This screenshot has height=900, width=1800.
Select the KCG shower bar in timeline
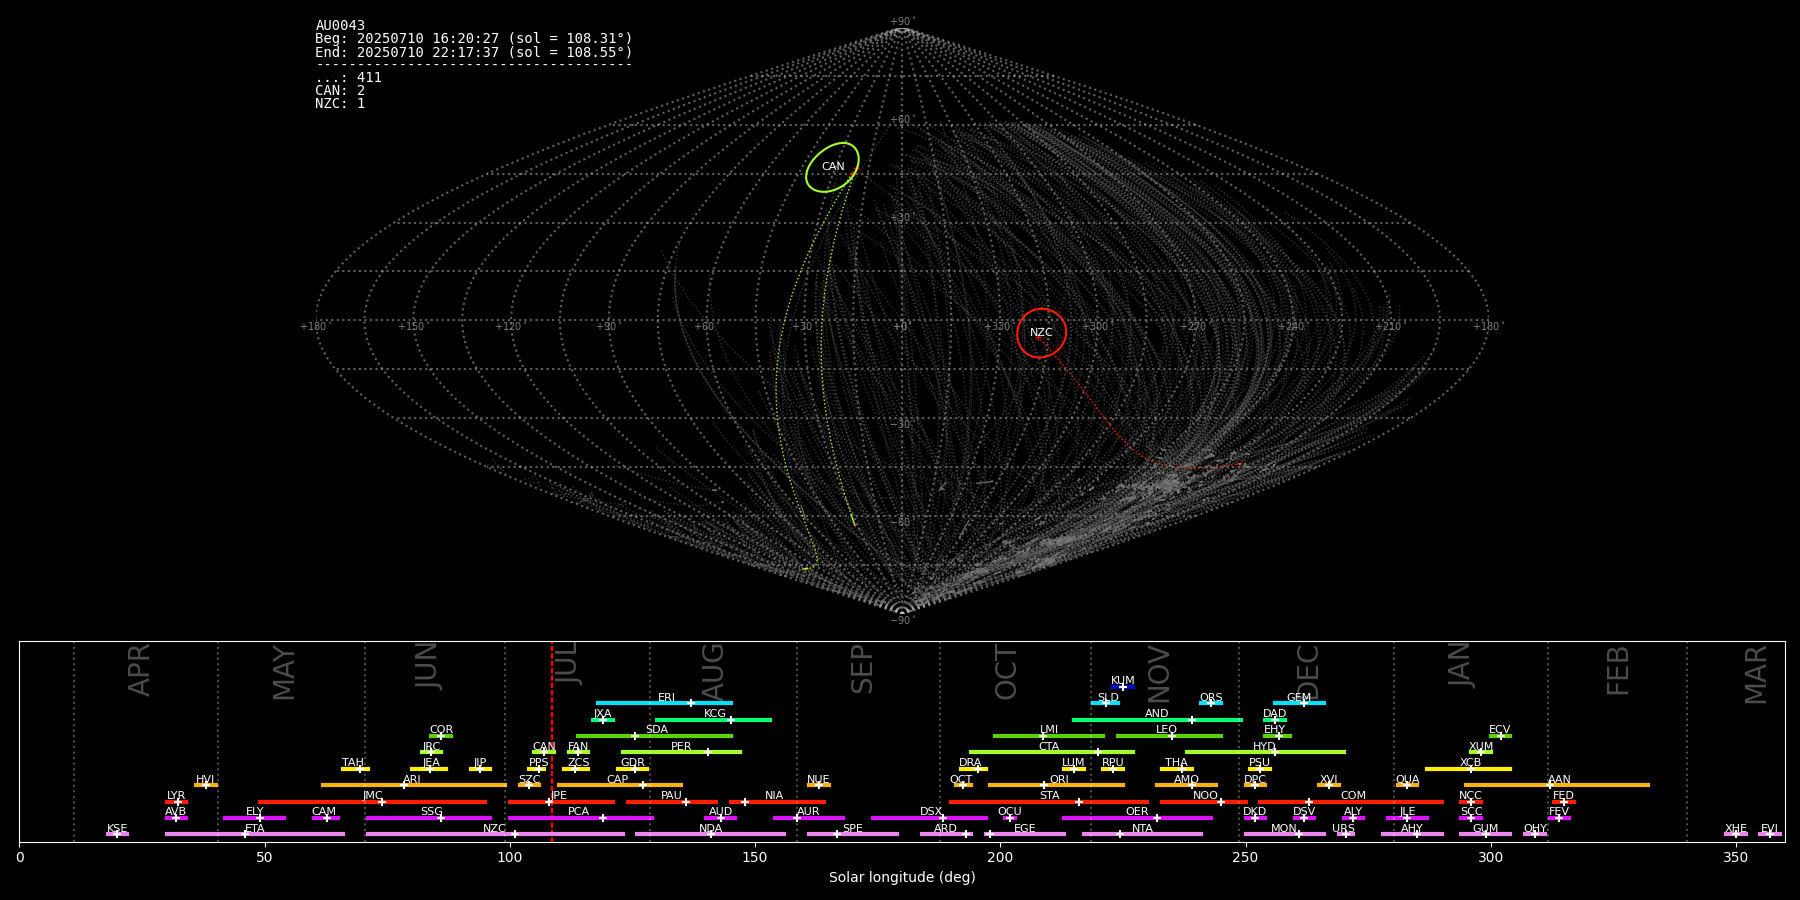tap(713, 720)
